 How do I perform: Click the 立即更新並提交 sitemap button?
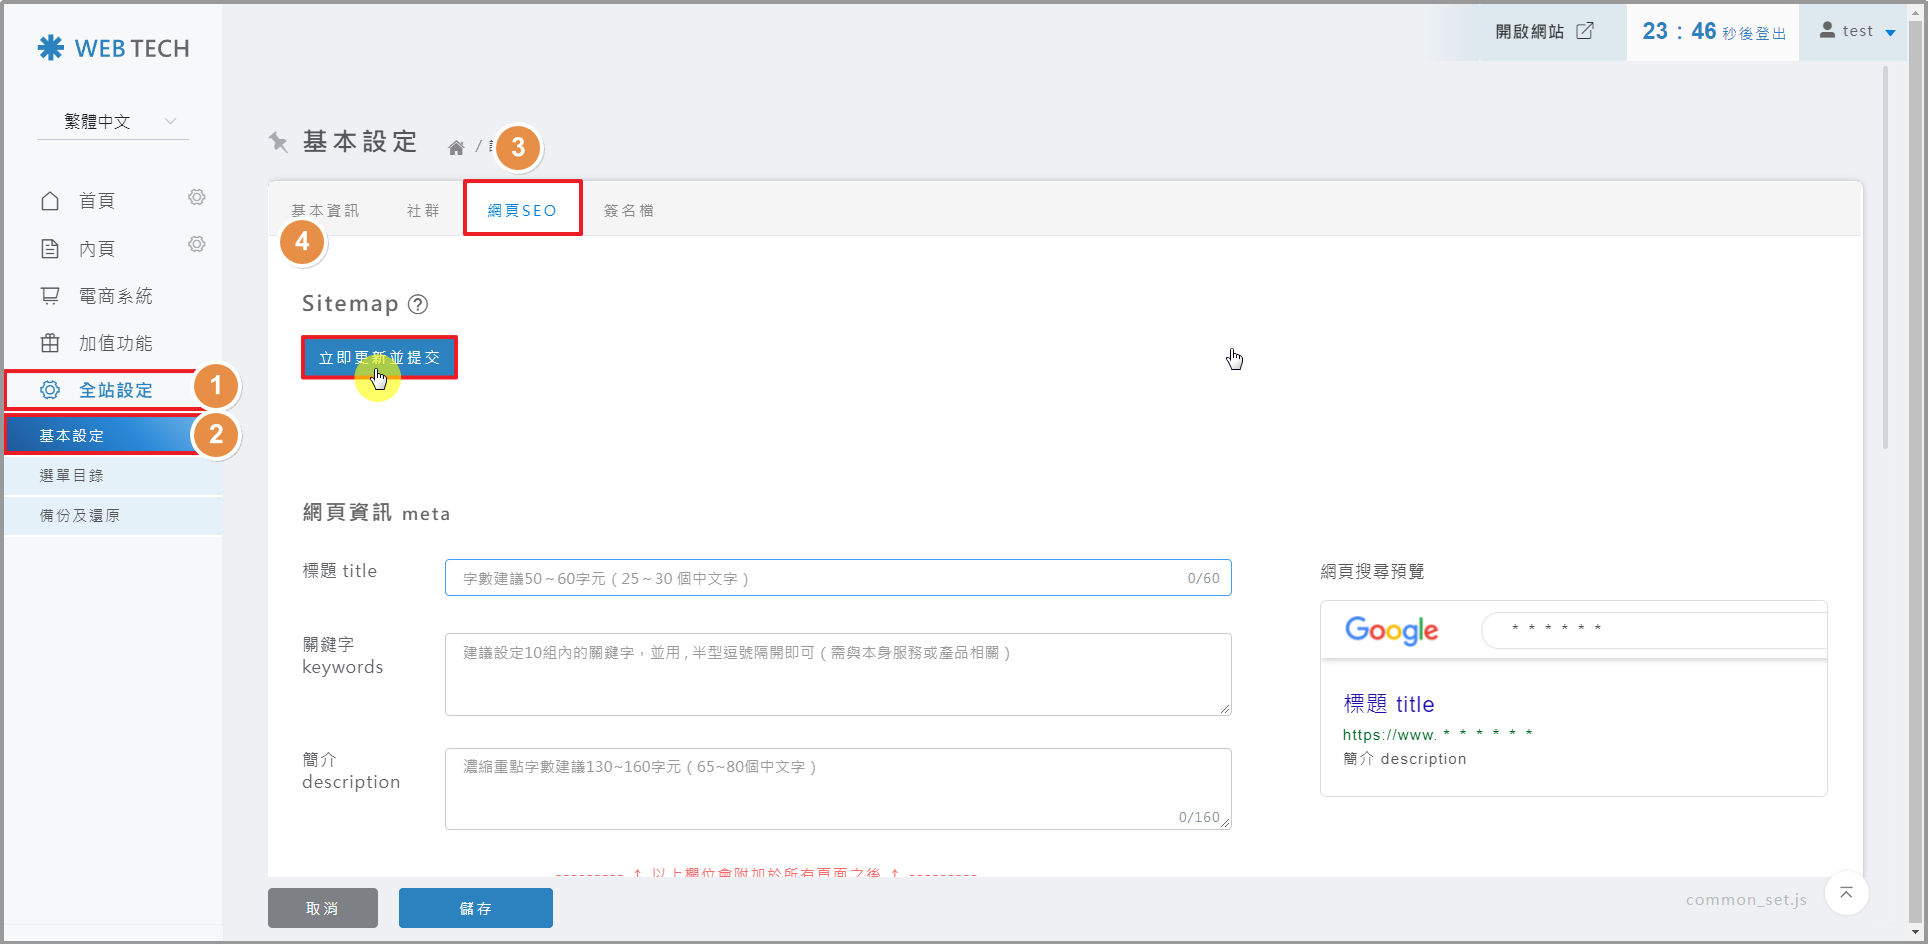coord(379,358)
